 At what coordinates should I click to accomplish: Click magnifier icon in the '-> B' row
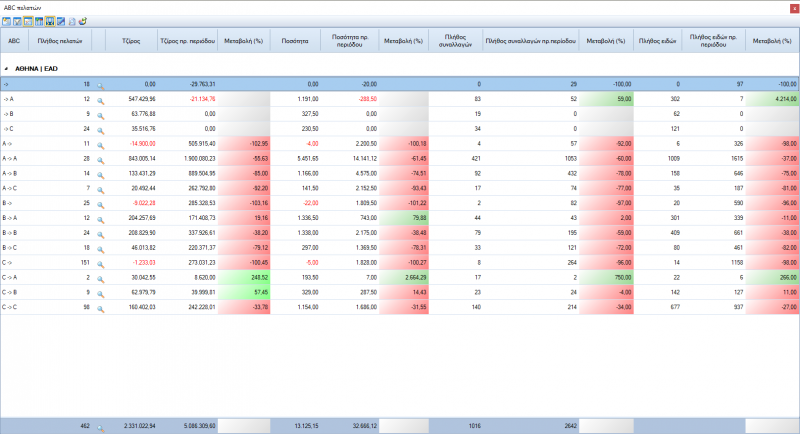pyautogui.click(x=101, y=116)
